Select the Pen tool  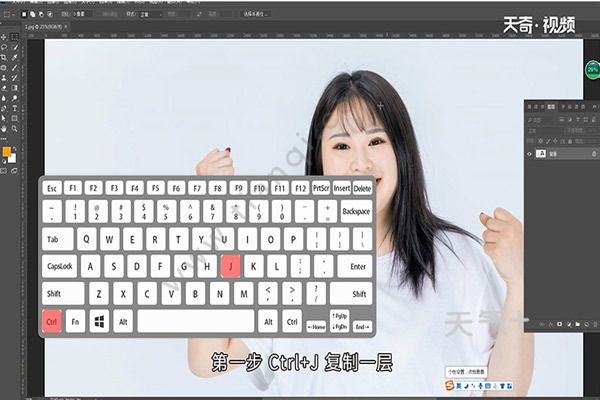point(4,108)
